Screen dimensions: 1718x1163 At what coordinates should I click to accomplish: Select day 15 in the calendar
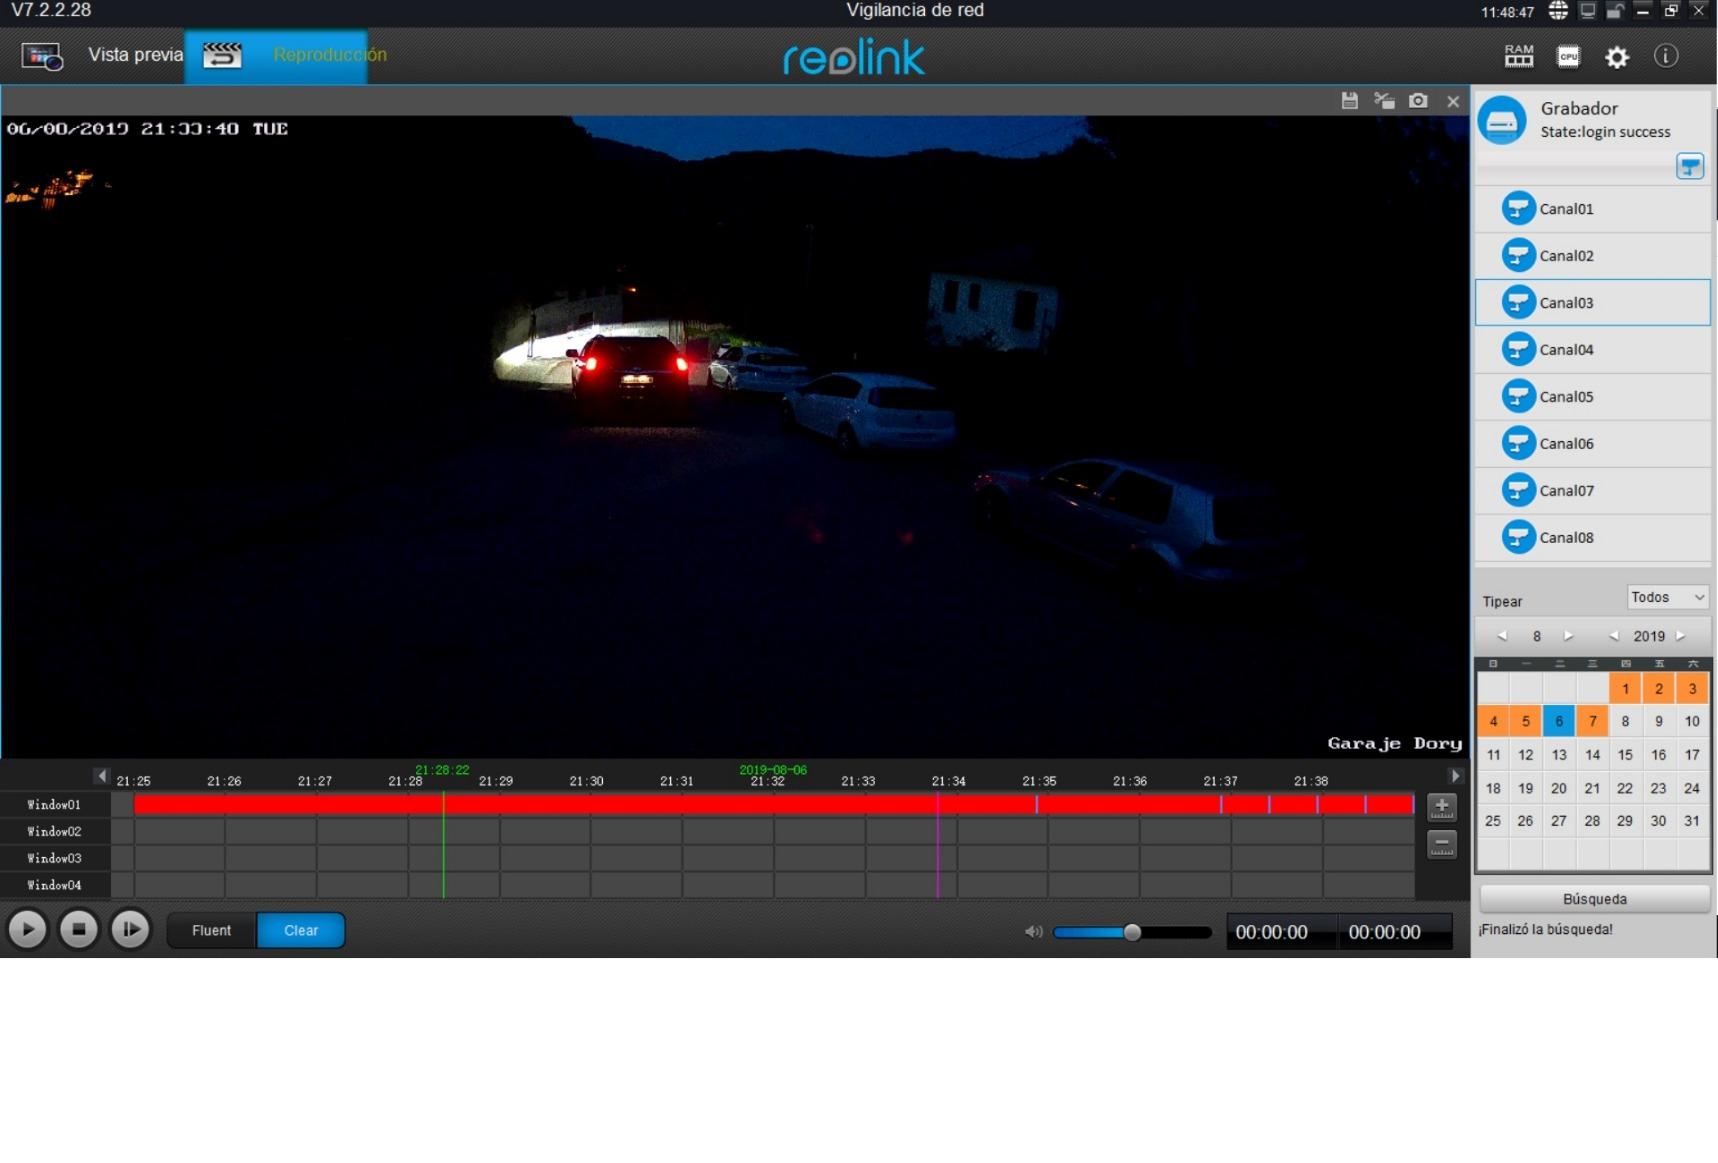point(1625,755)
